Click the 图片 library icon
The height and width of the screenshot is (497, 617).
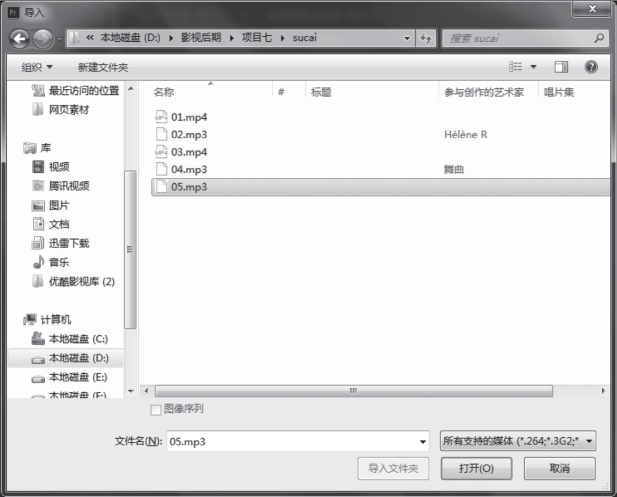coord(38,205)
